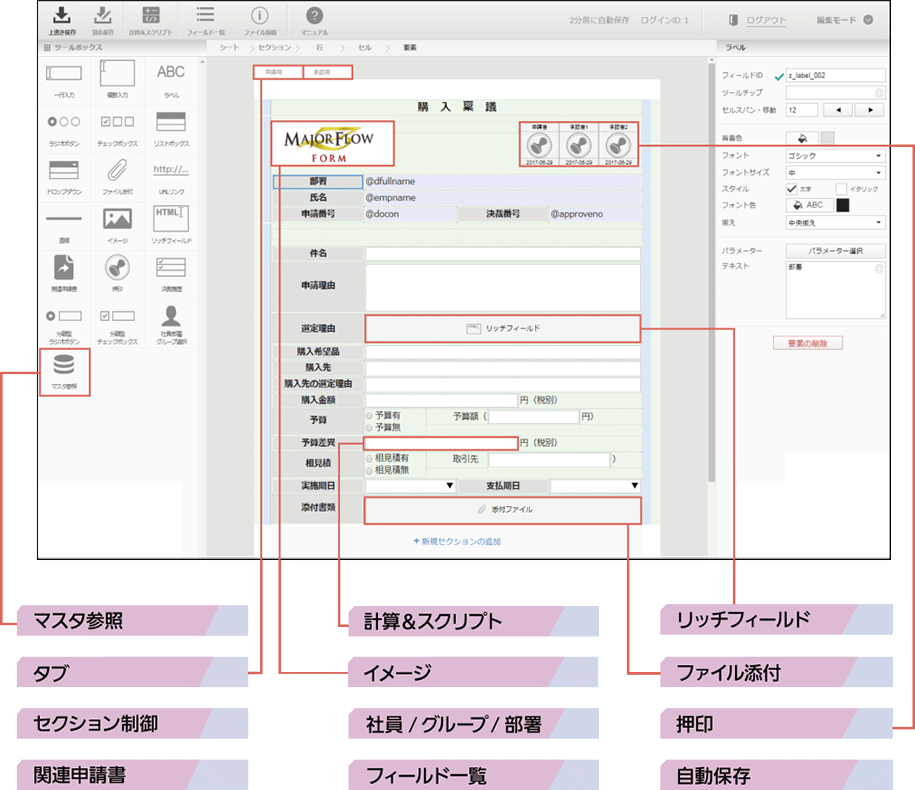Open the 揃え alignment dropdown

coord(835,222)
